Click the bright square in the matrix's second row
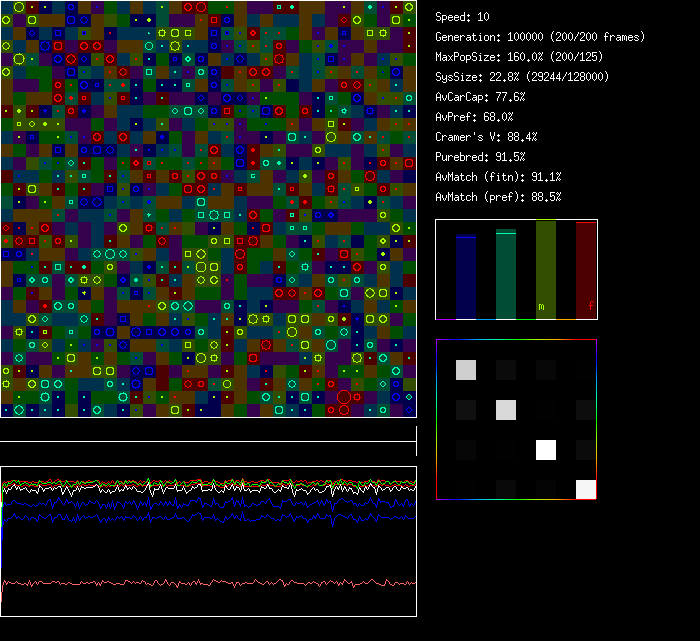This screenshot has width=700, height=641. tap(506, 410)
